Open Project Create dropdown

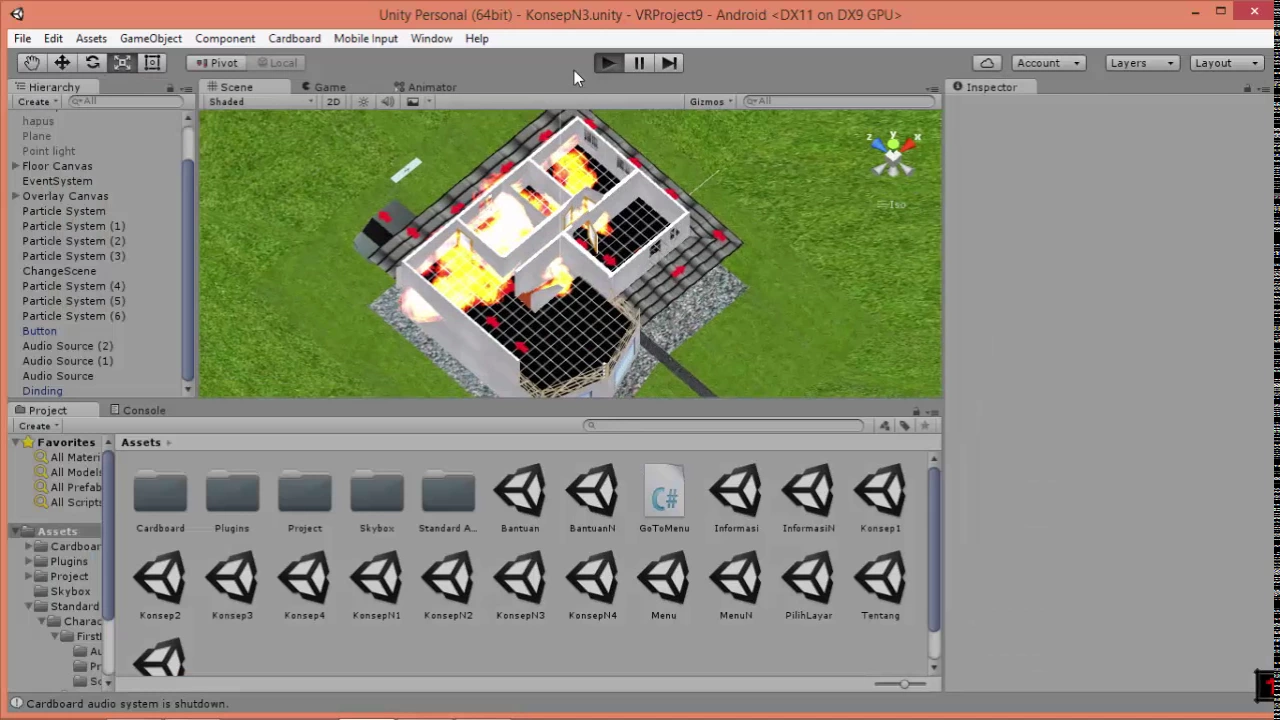38,426
